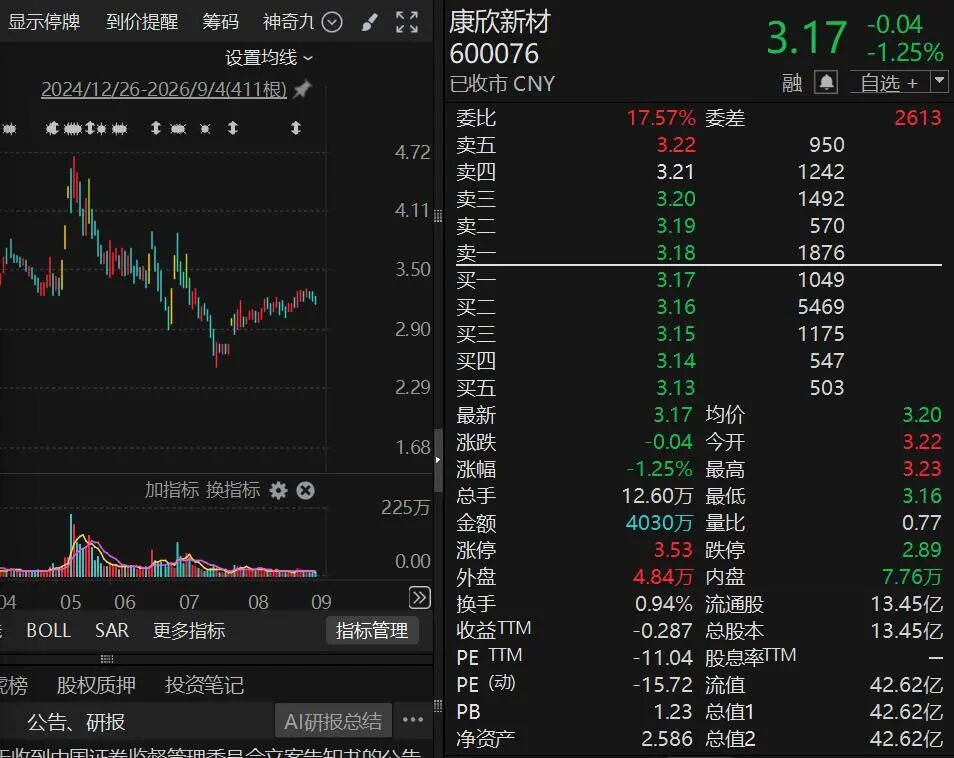Image resolution: width=954 pixels, height=758 pixels.
Task: Toggle 筹码 chip distribution view
Action: pyautogui.click(x=220, y=22)
